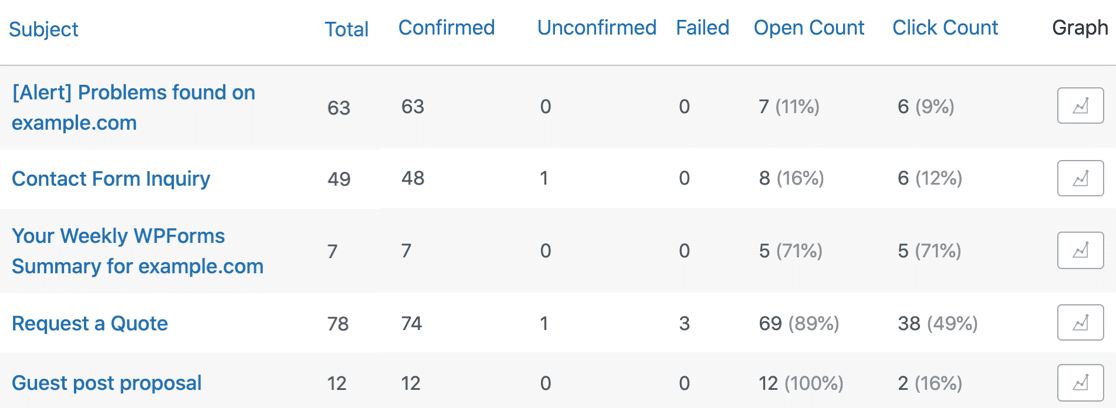Open graph for Alert Problems found email
1116x408 pixels.
(1080, 106)
